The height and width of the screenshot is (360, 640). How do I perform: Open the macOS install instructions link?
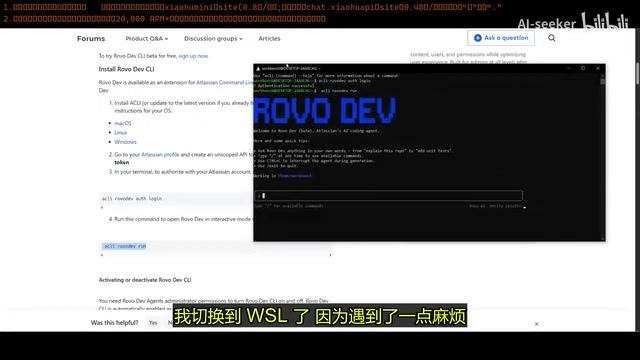pyautogui.click(x=123, y=123)
